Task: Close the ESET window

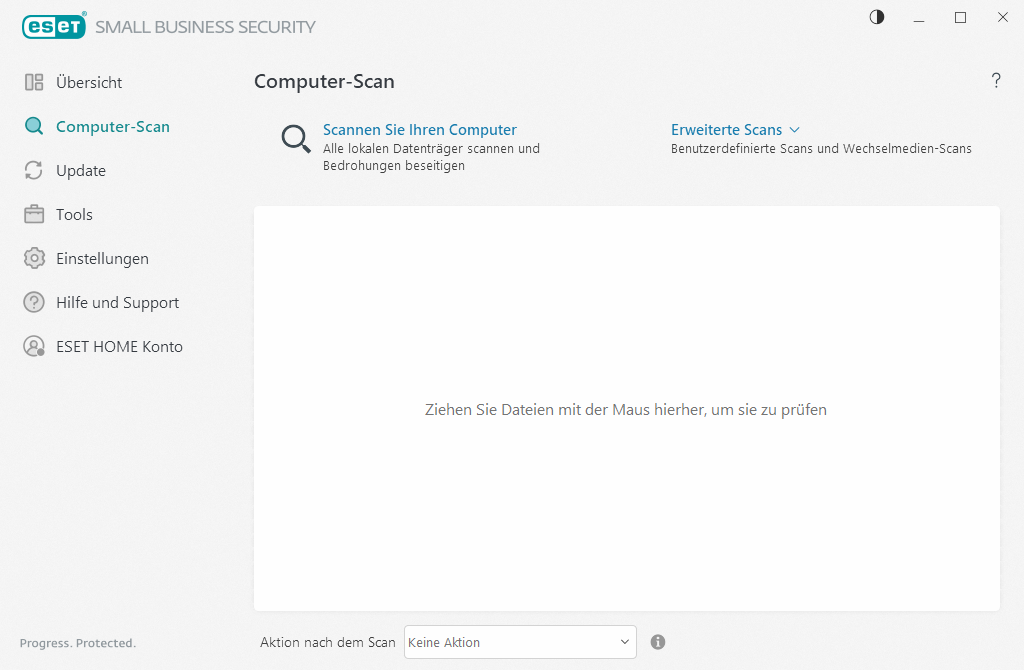Action: (1002, 18)
